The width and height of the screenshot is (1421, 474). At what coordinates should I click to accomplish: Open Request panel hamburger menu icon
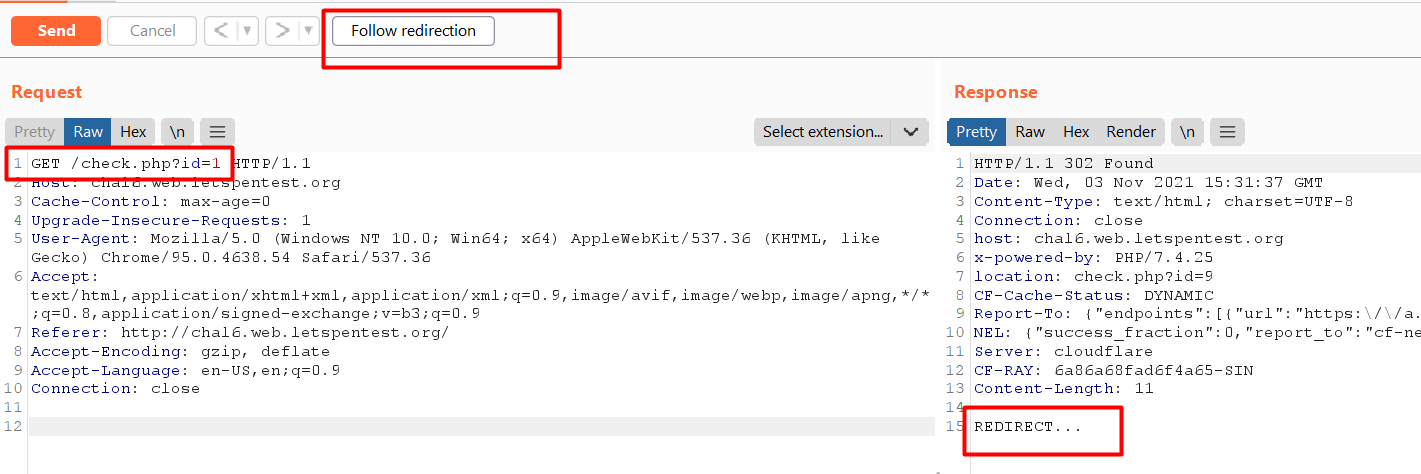(x=217, y=132)
